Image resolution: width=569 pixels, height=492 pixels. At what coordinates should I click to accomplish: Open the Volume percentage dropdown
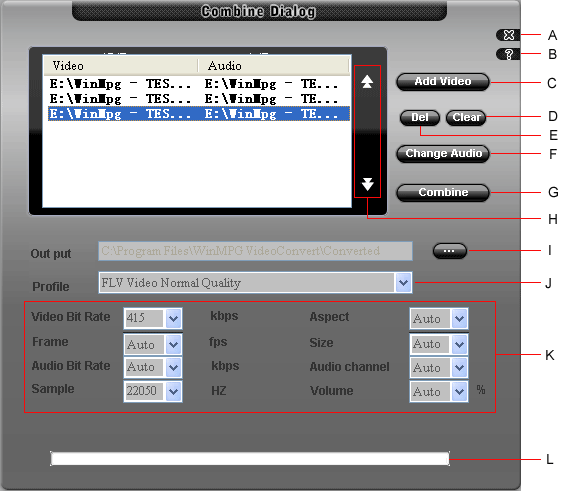tap(459, 391)
